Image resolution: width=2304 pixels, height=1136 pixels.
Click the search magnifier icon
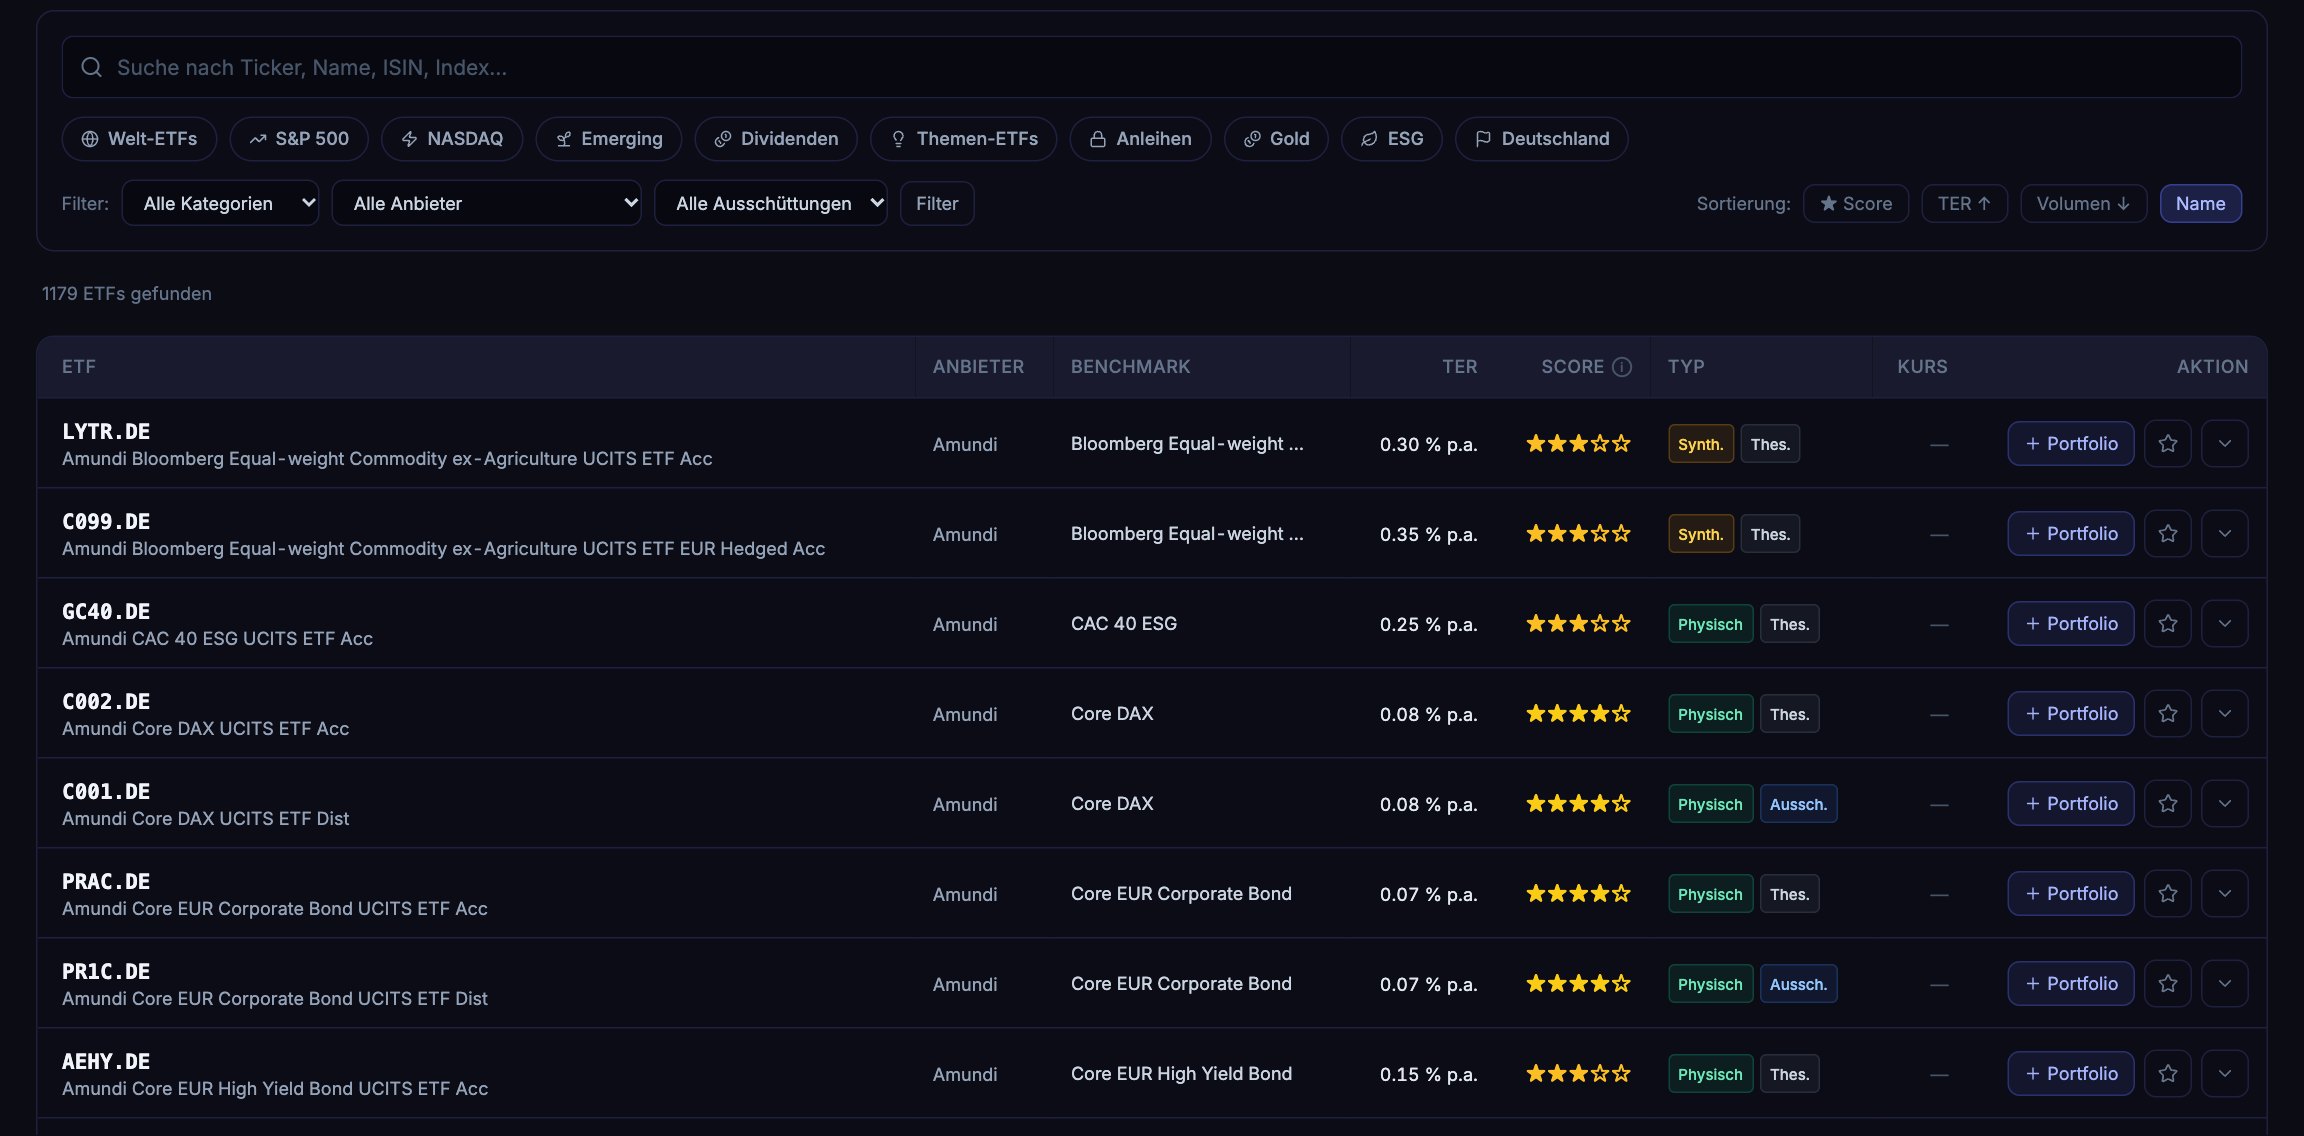(x=91, y=67)
